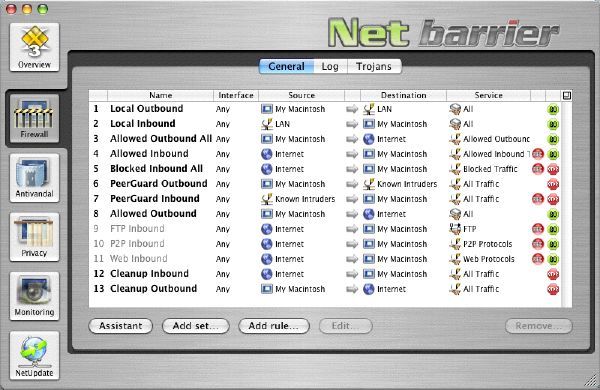Screen dimensions: 600x390
Task: Click red log icon of FTP Inbound rule
Action: 538,229
